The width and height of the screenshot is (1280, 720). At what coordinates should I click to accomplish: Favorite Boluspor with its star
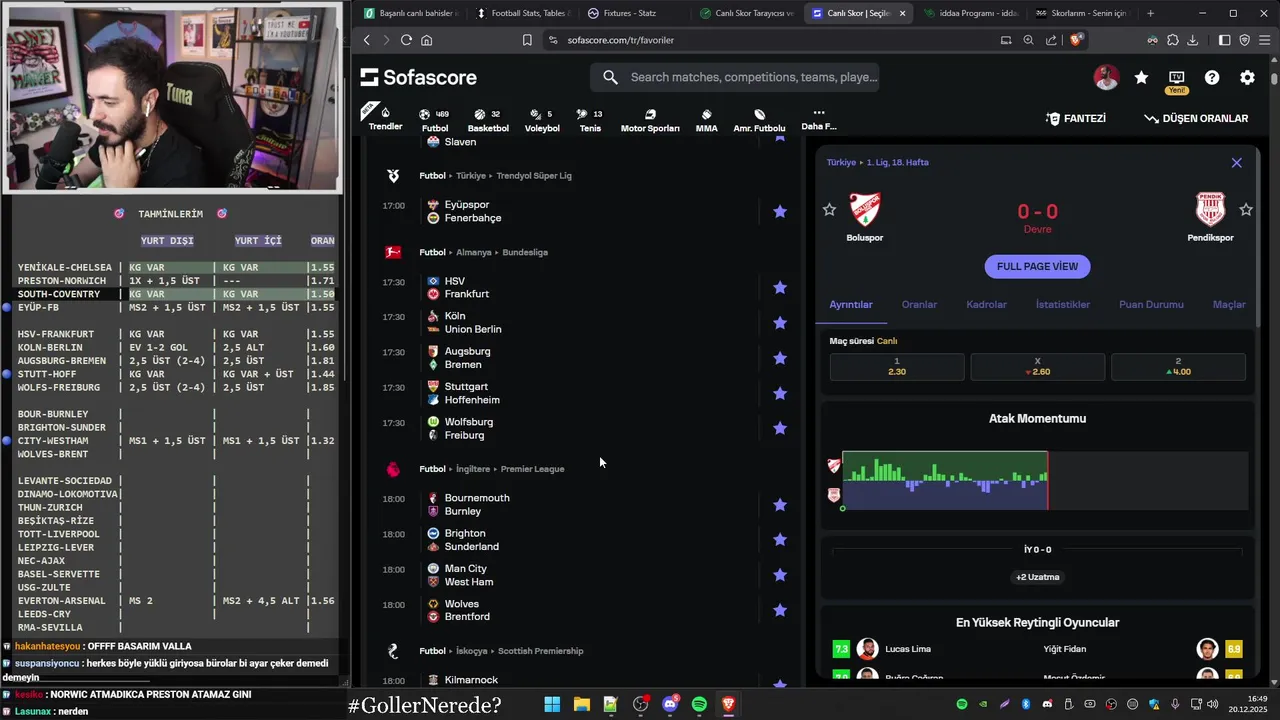click(x=829, y=209)
